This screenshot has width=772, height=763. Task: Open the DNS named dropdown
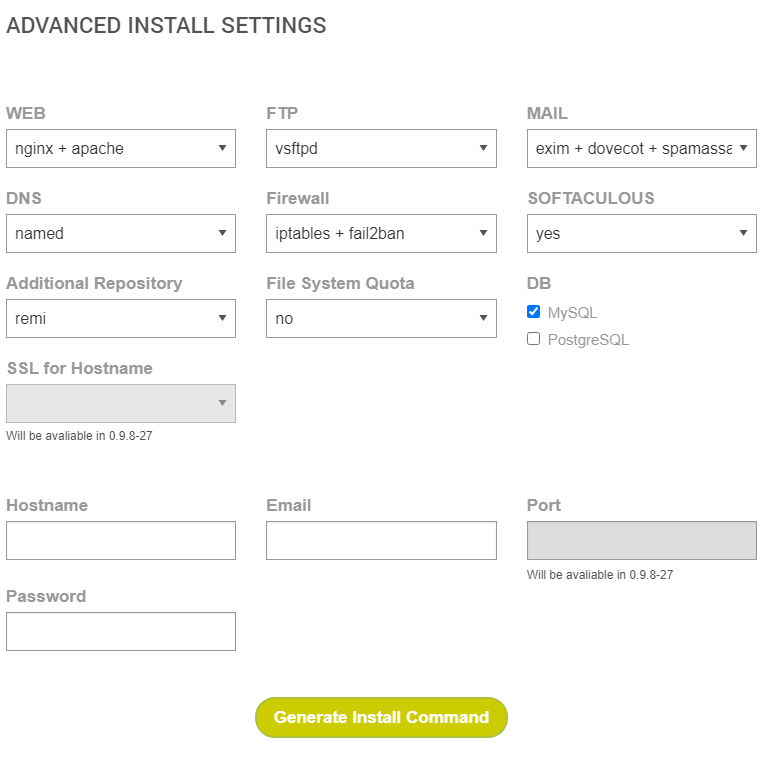[120, 234]
